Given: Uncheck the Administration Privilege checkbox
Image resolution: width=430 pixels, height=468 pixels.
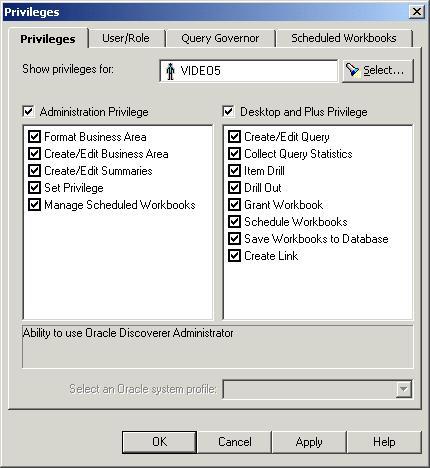Looking at the screenshot, I should click(28, 111).
